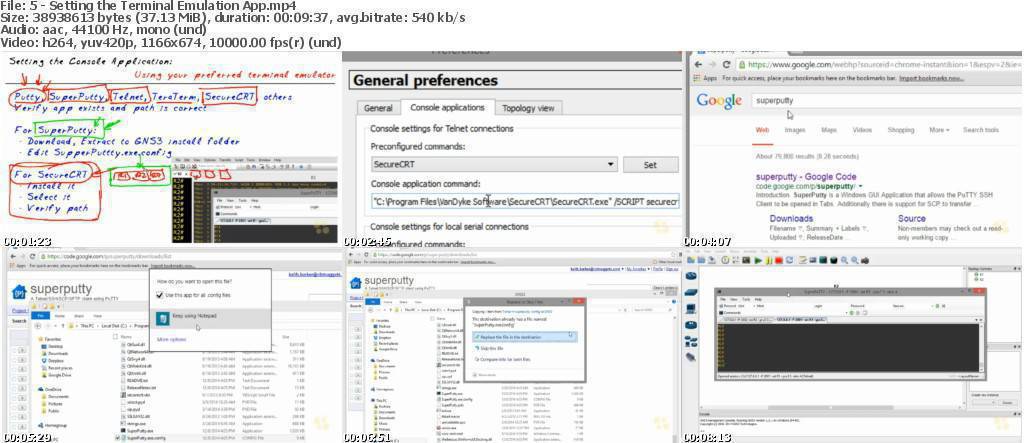Switch to the Console applications tab
This screenshot has height=443, width=1024.
point(447,107)
